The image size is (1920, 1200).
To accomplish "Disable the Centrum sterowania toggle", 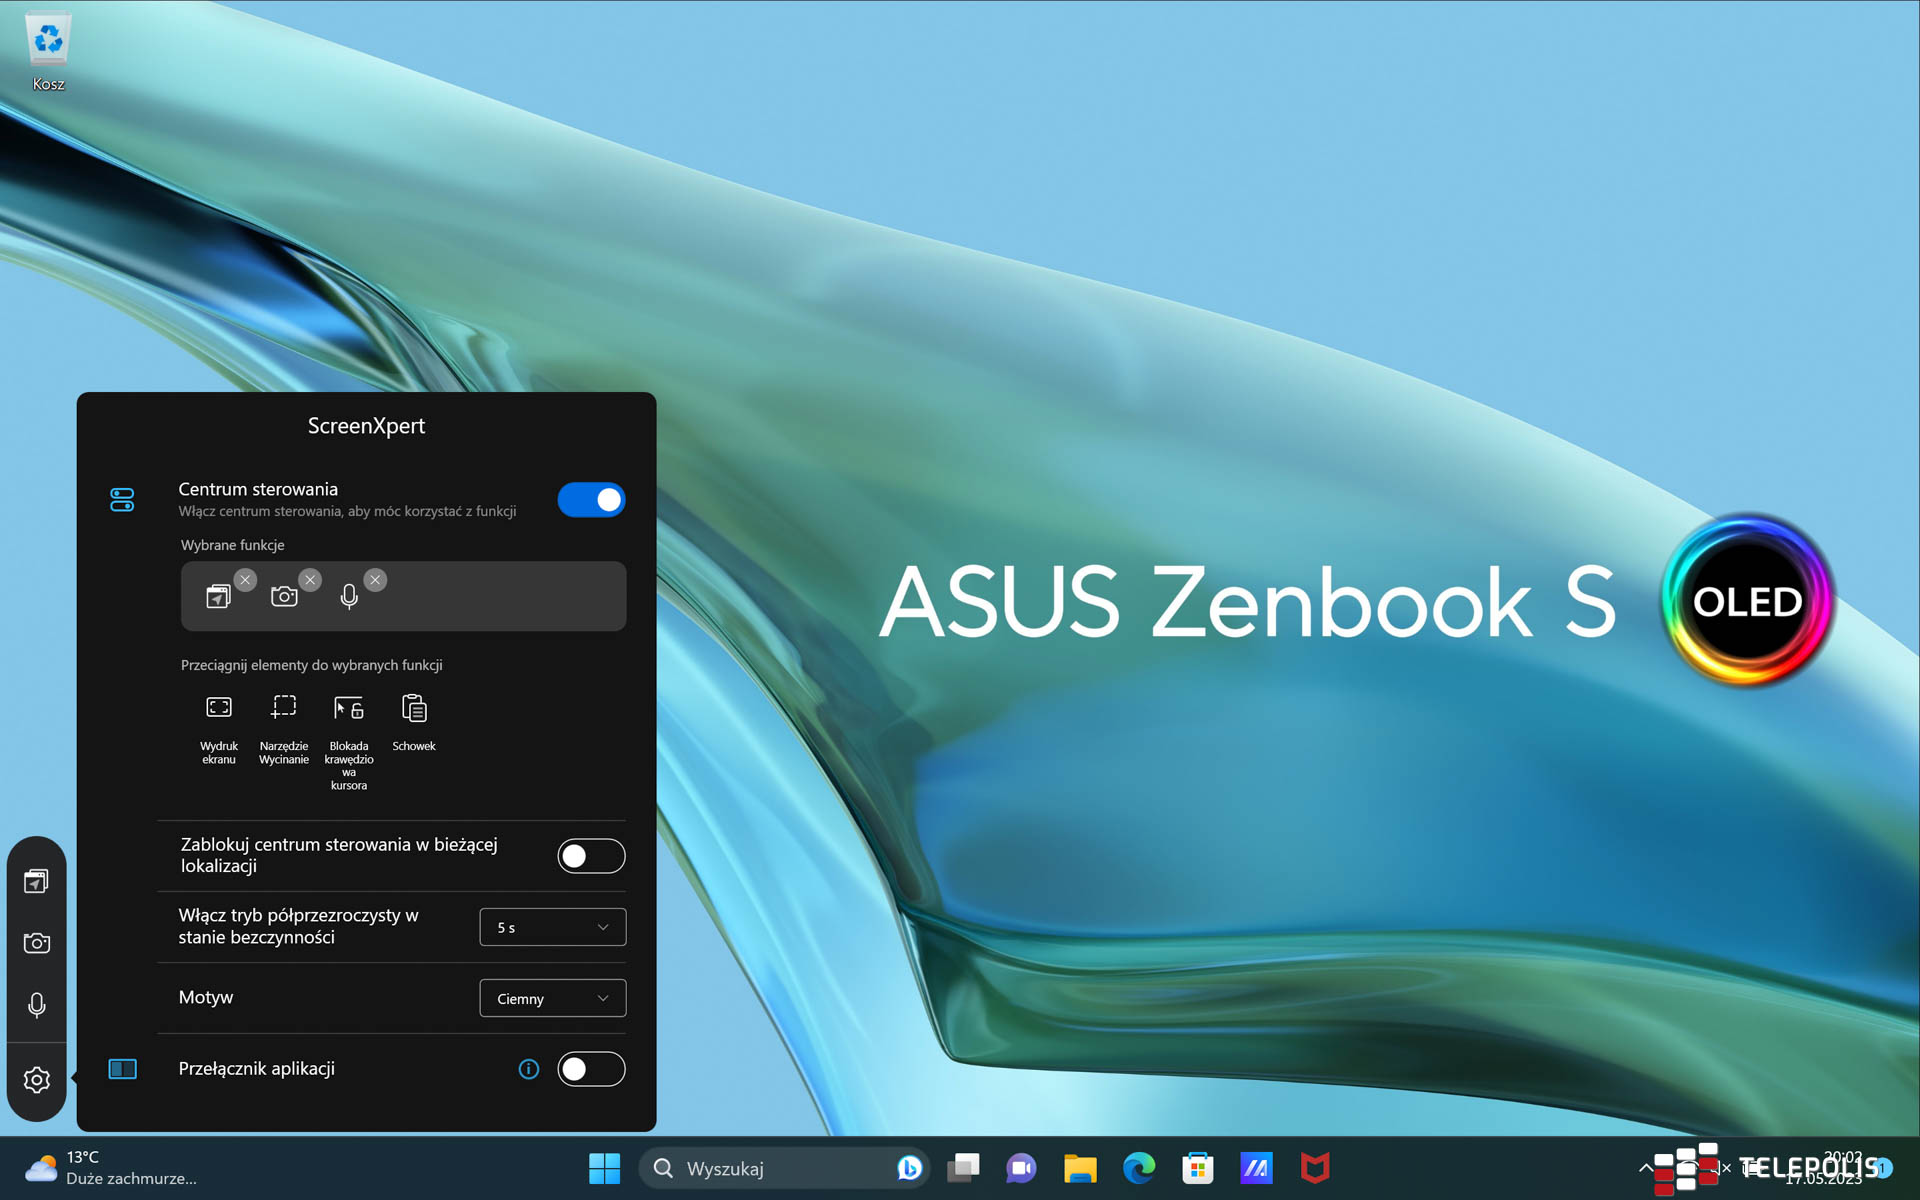I will [591, 500].
